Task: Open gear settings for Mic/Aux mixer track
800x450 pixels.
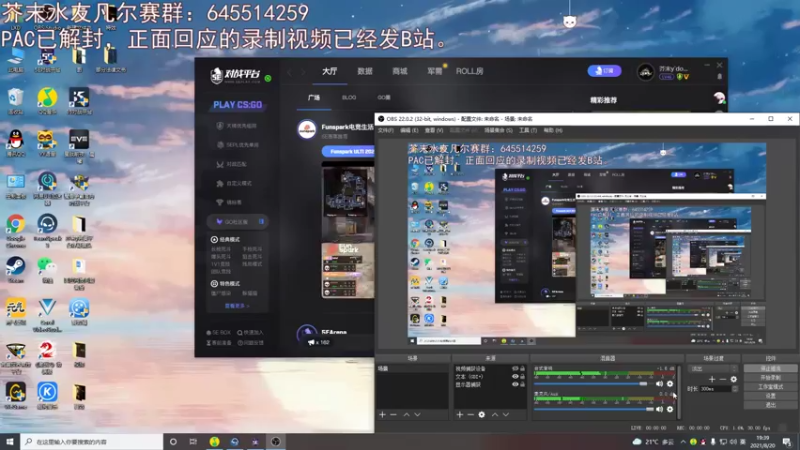Action: 670,409
